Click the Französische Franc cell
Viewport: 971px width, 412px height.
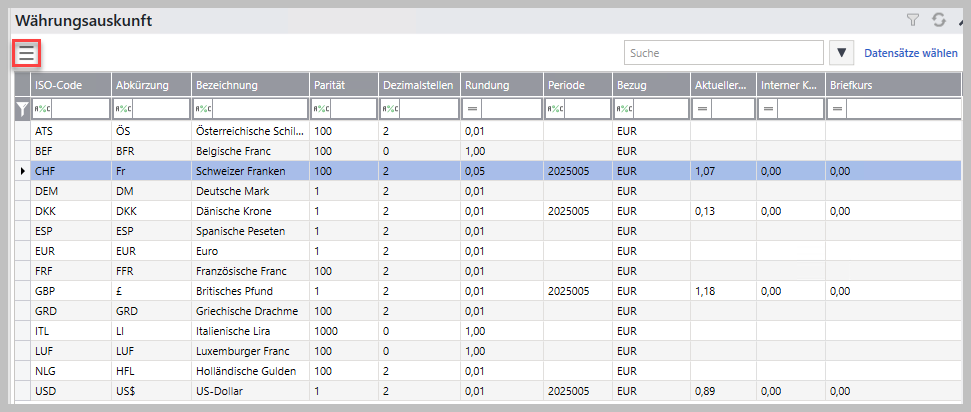coord(251,271)
